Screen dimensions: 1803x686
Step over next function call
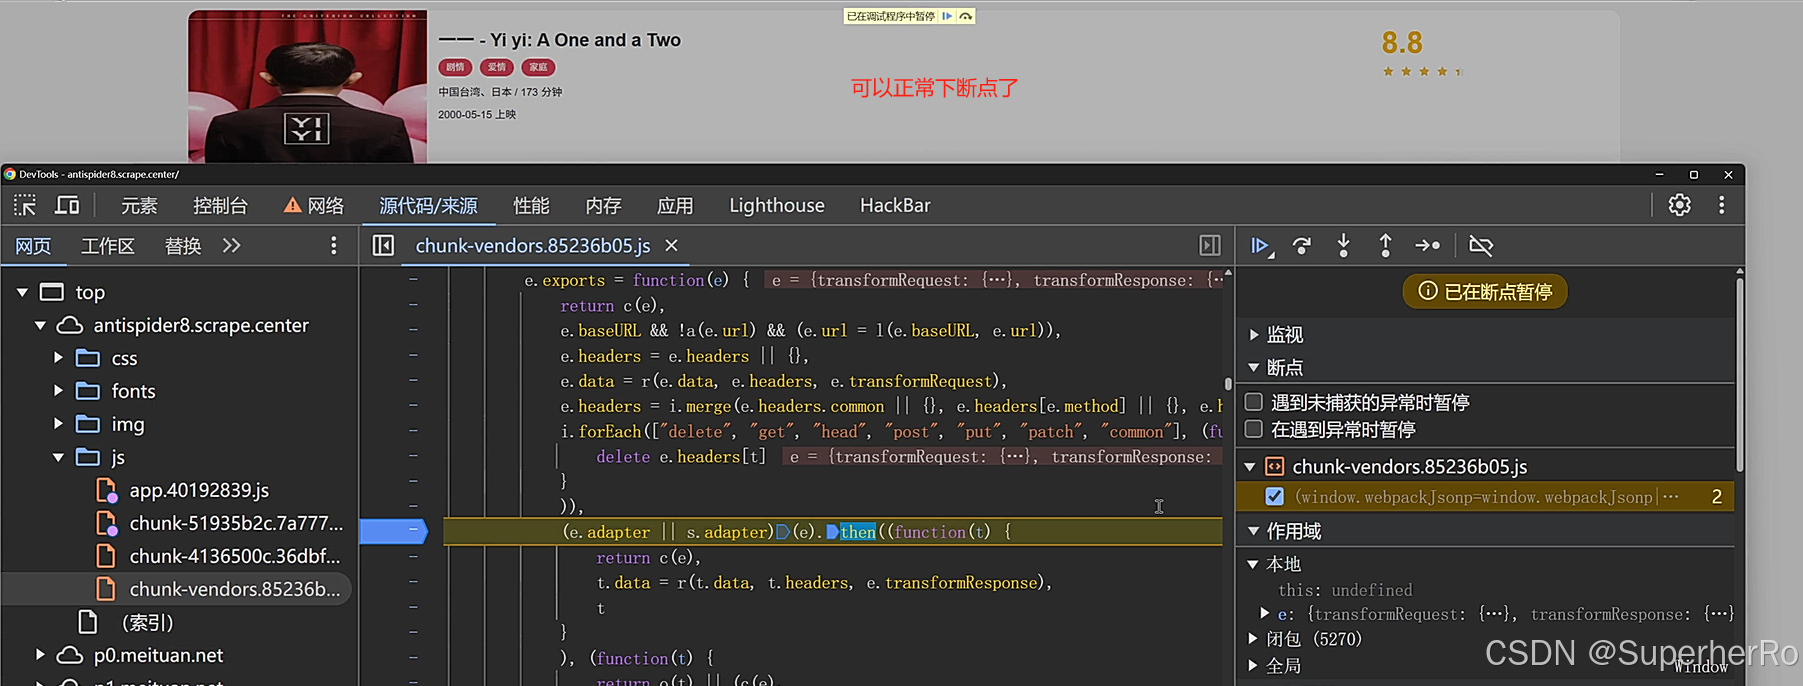click(x=1302, y=246)
